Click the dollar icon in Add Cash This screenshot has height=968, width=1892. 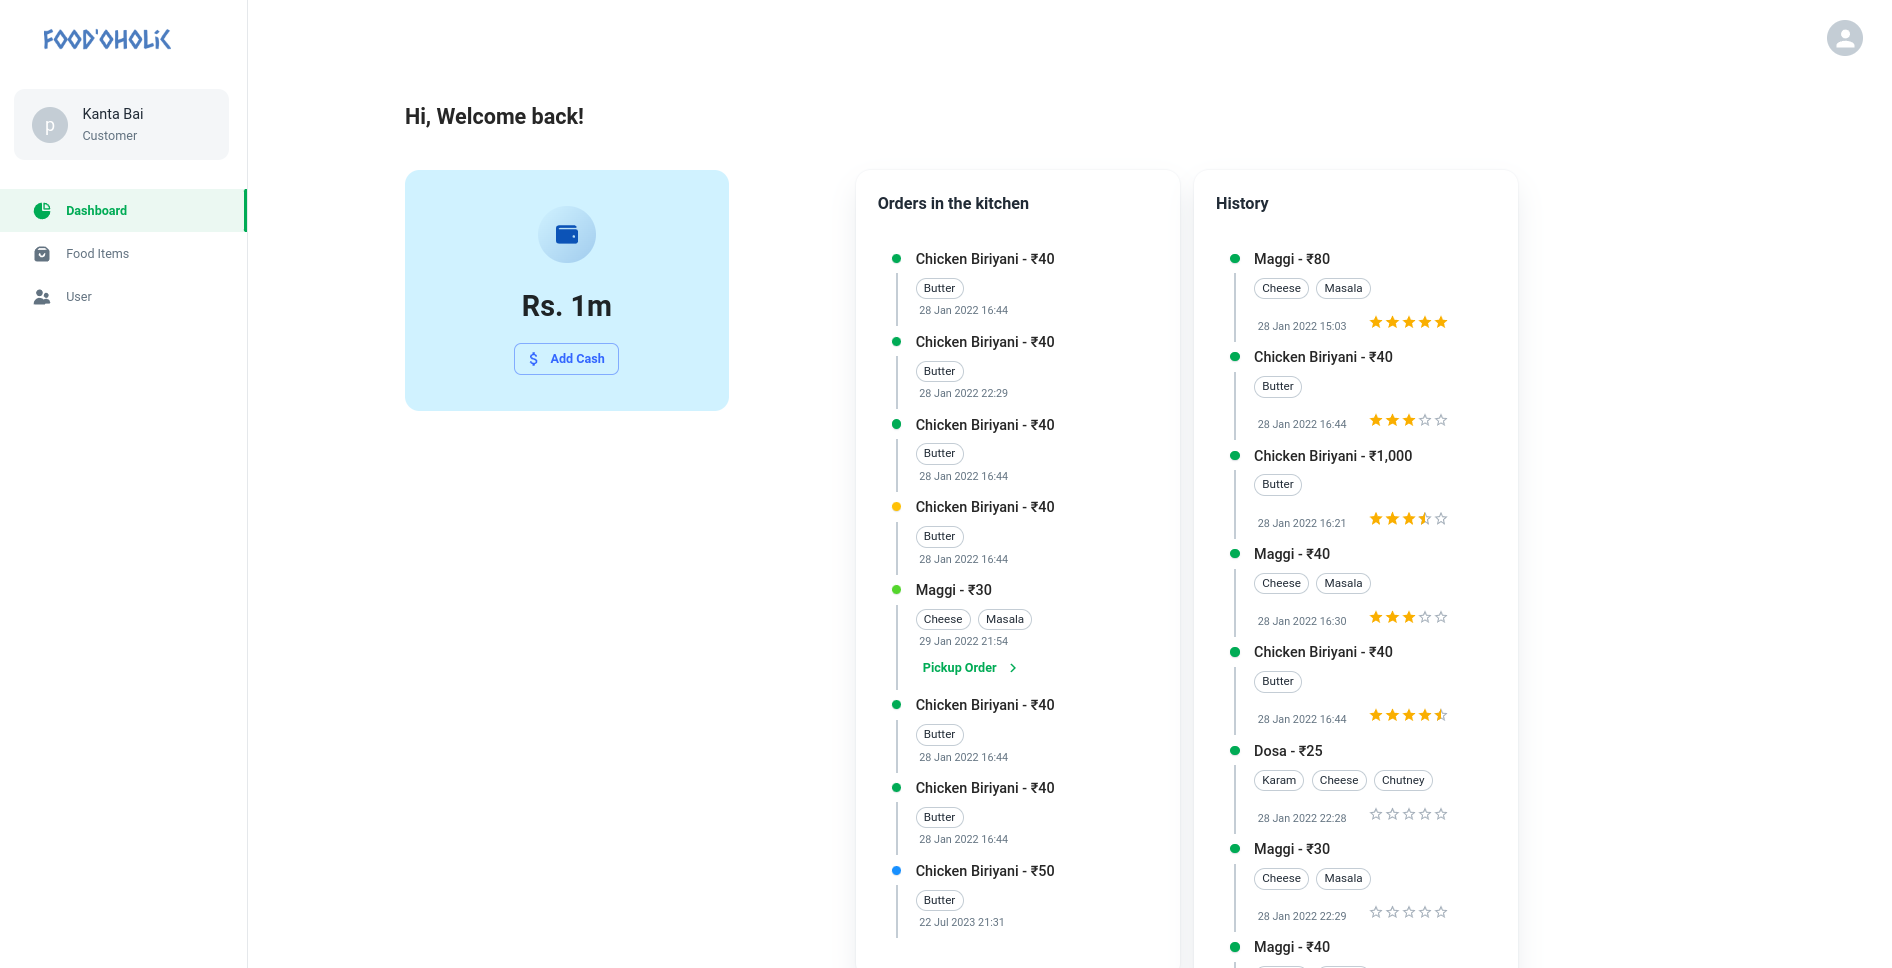pos(534,359)
